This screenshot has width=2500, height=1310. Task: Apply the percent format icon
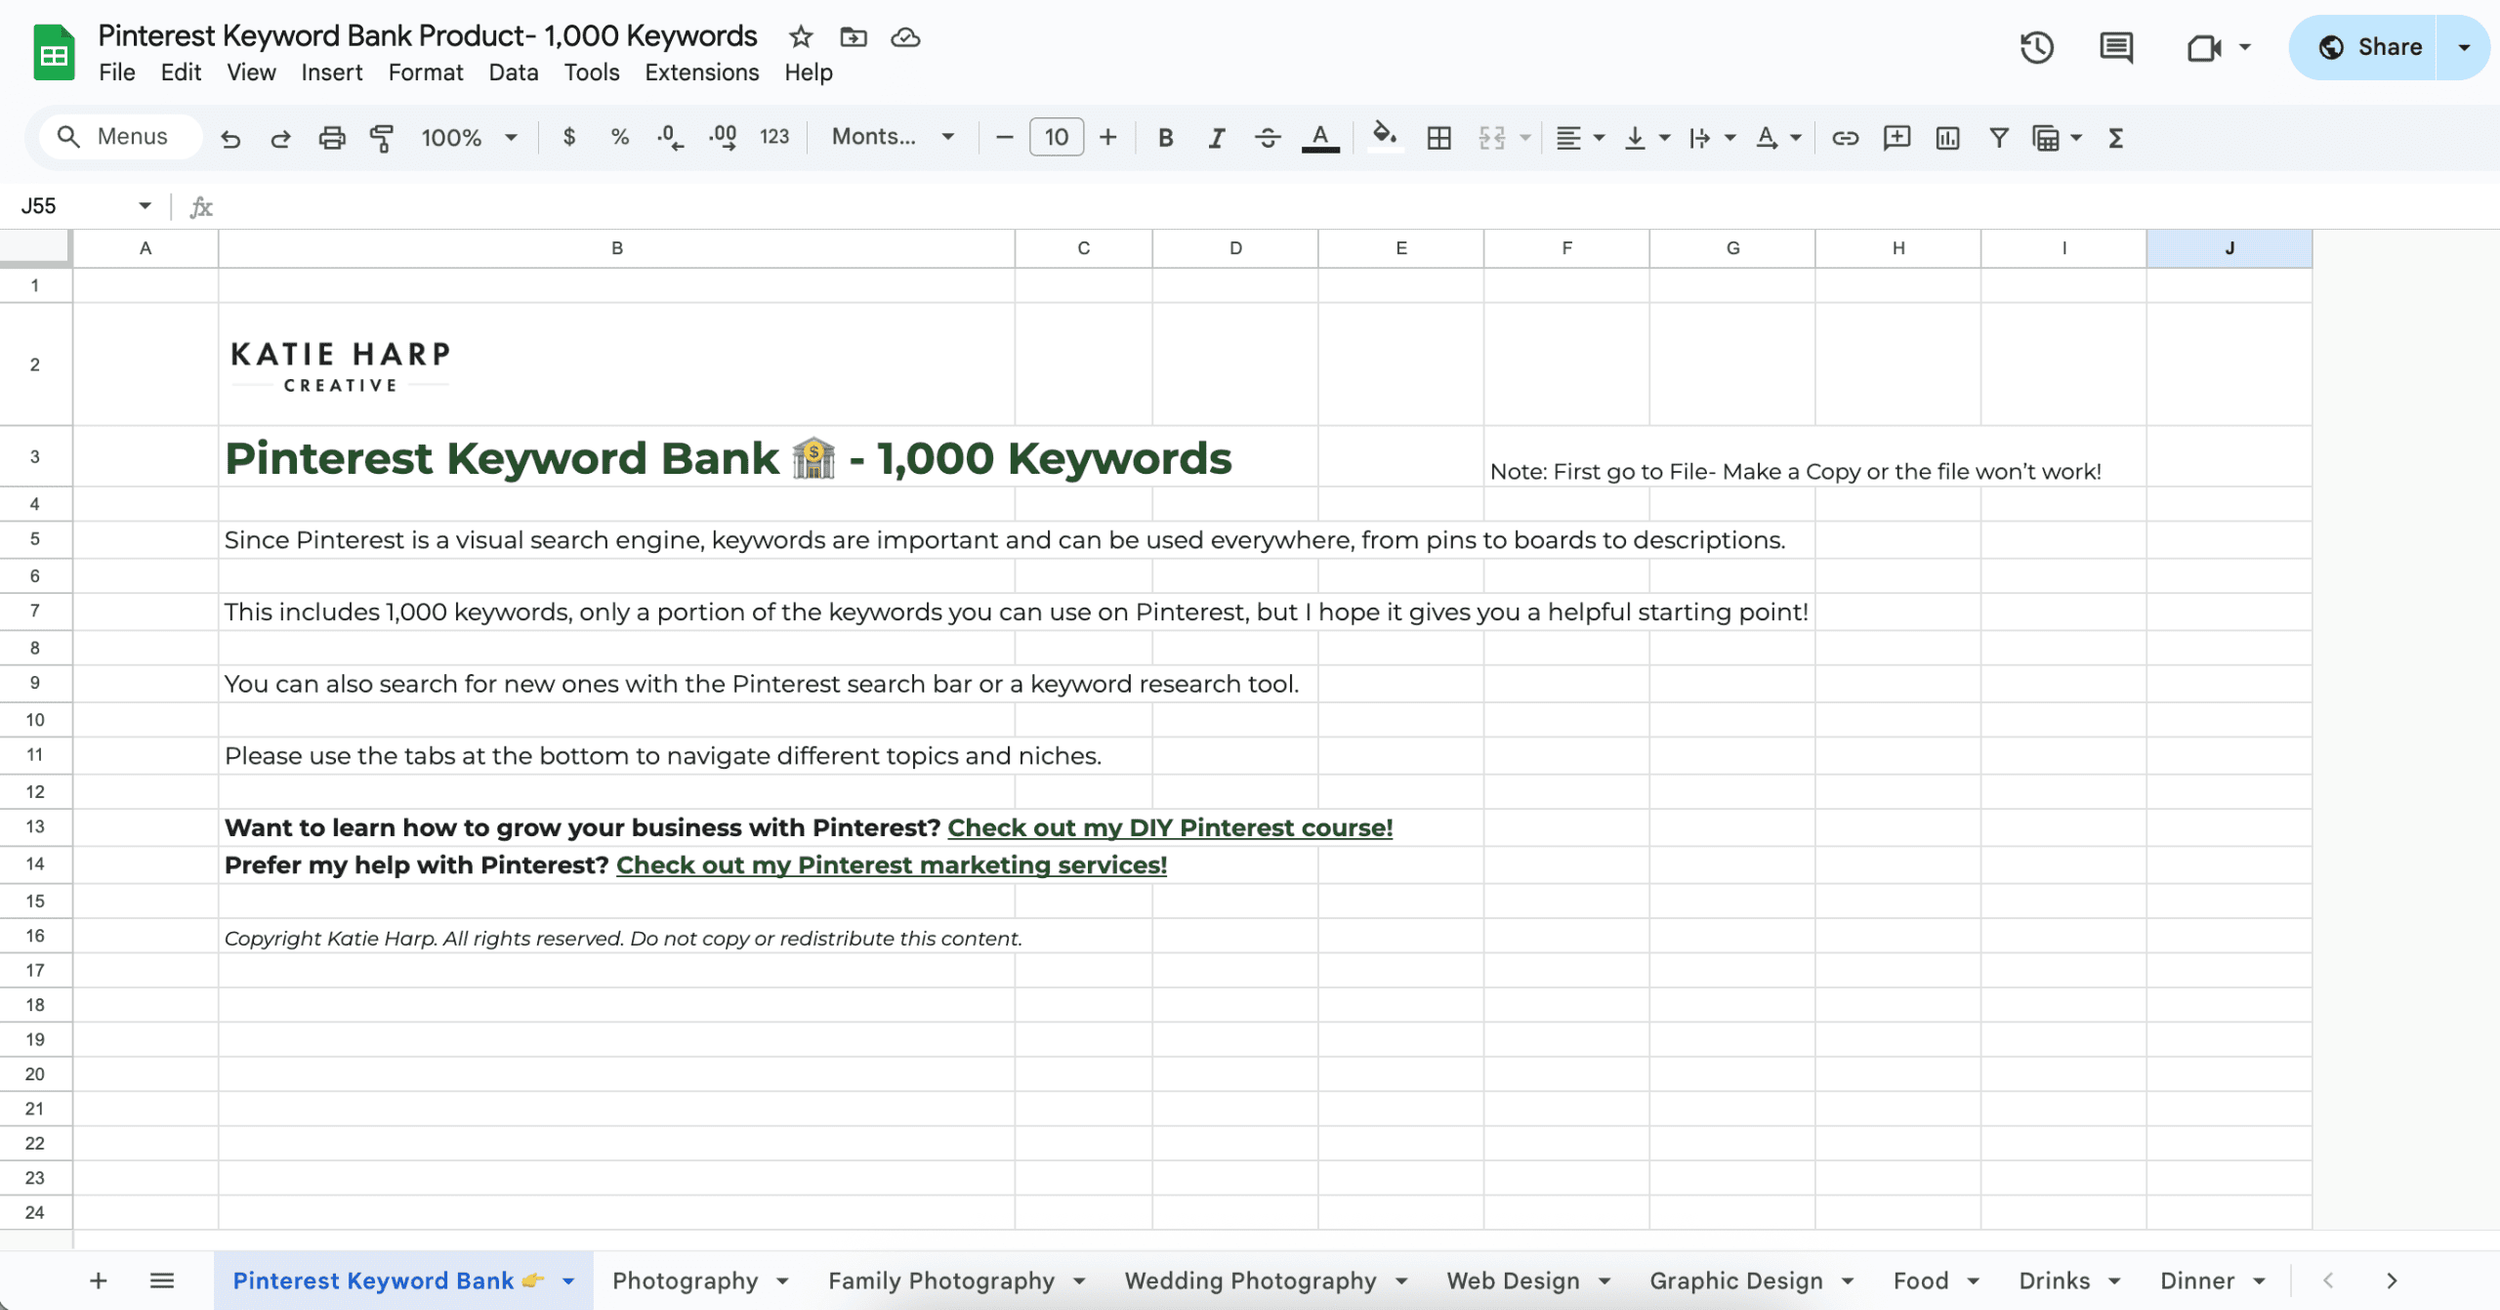[x=620, y=137]
